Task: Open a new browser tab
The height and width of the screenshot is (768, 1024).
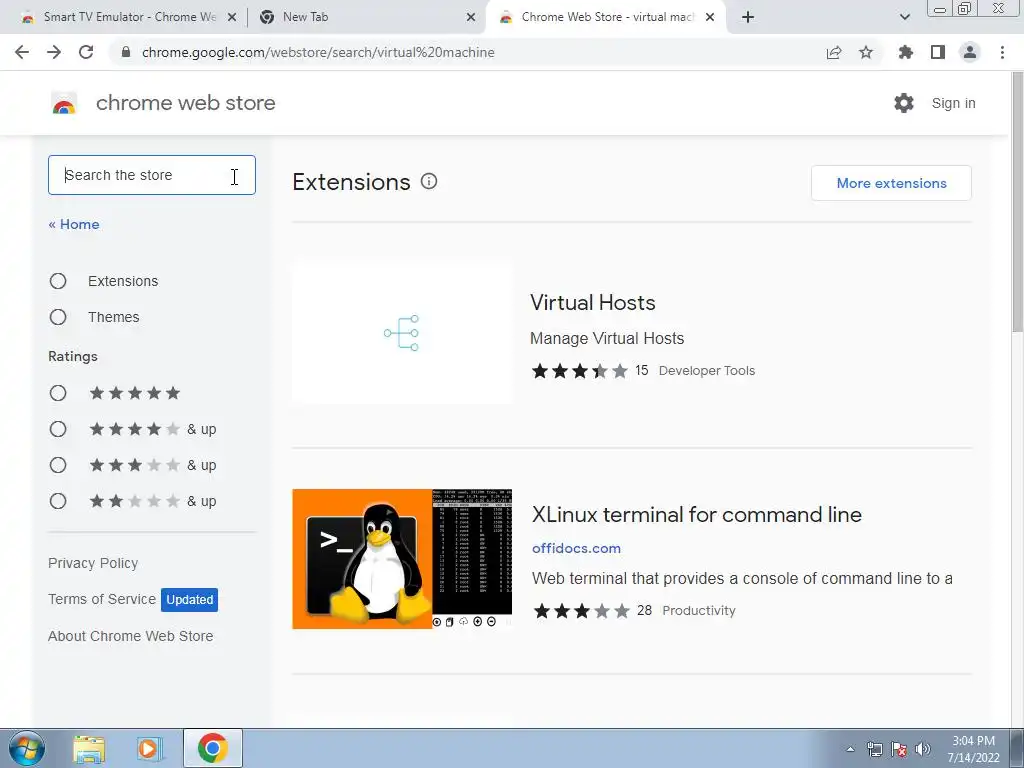Action: click(x=748, y=17)
